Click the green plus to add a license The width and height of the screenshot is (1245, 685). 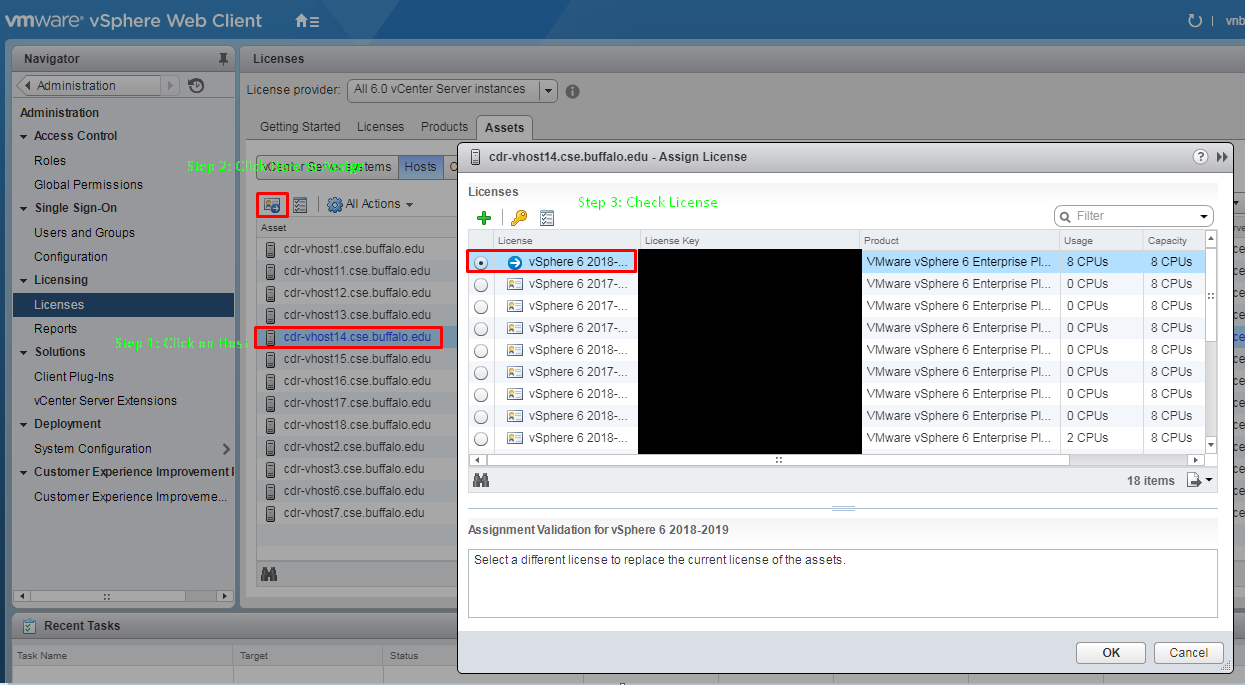point(484,217)
